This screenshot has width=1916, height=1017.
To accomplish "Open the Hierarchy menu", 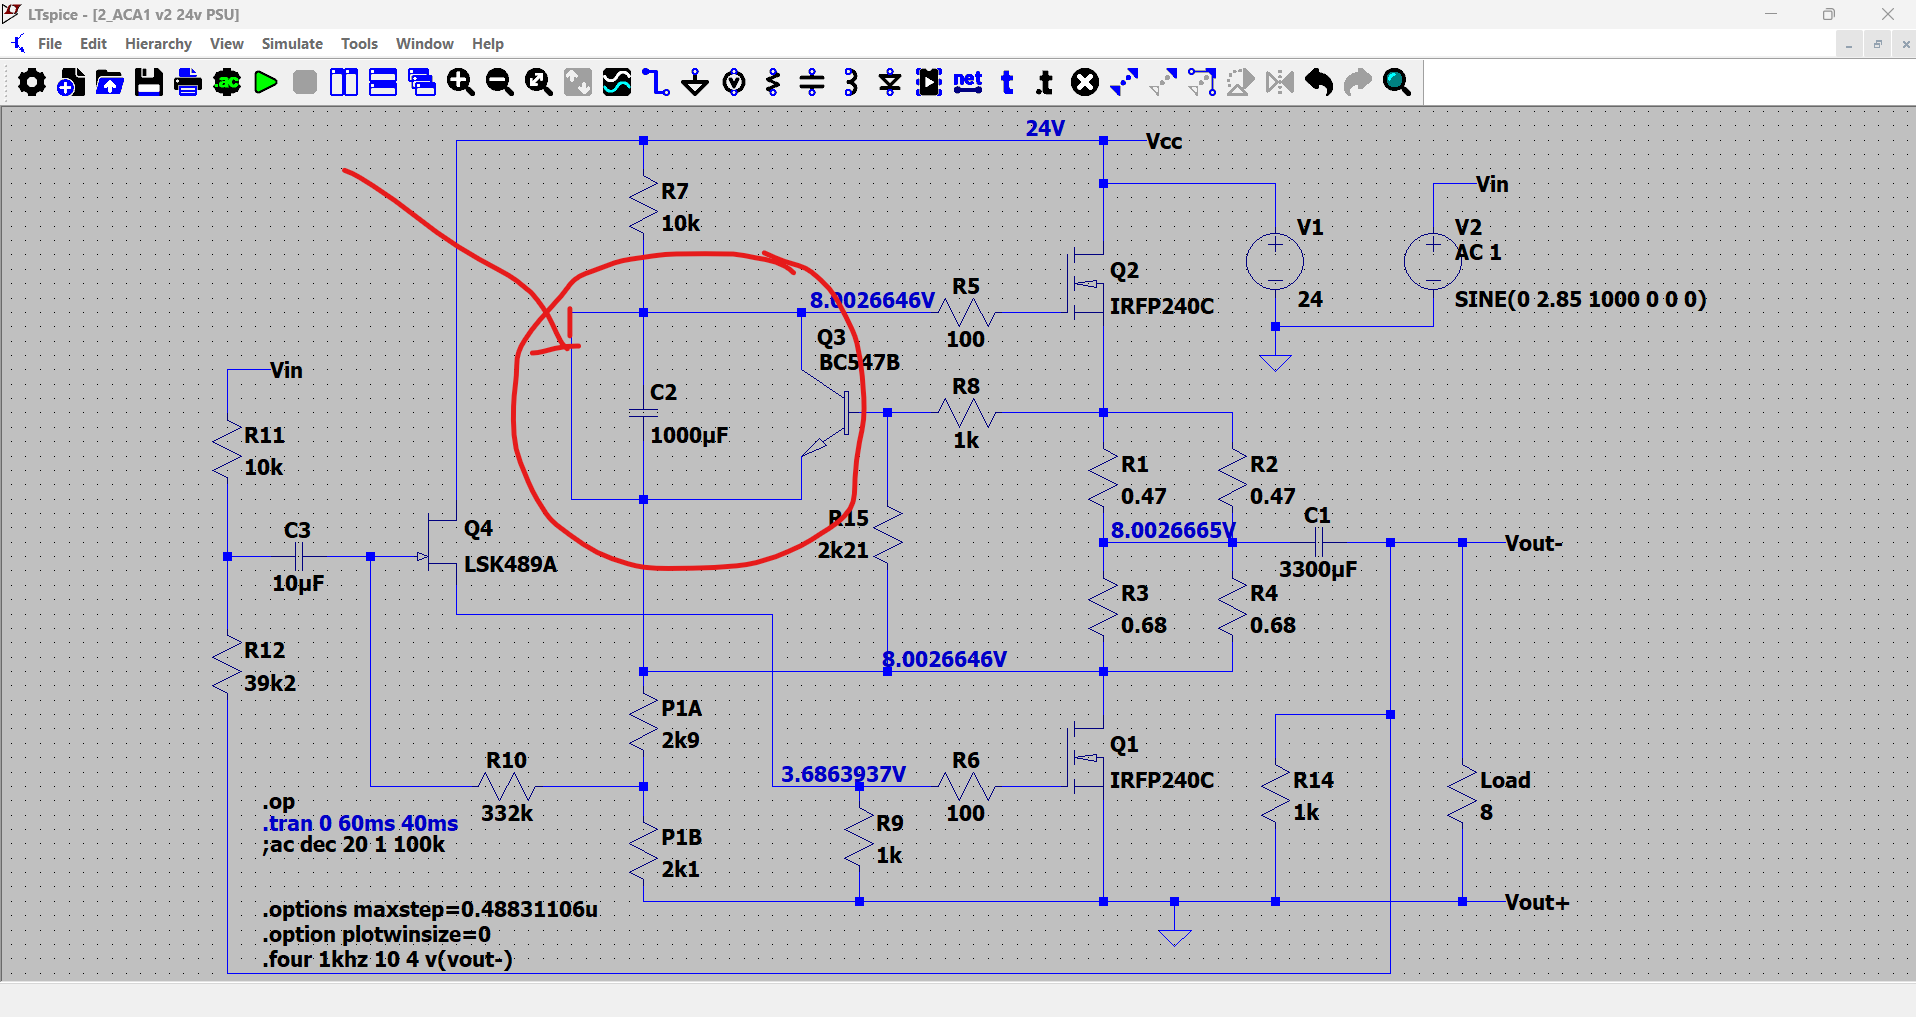I will [x=158, y=44].
